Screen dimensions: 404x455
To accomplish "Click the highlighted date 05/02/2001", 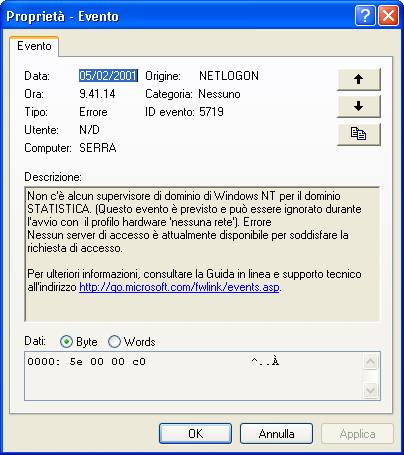I will (108, 76).
